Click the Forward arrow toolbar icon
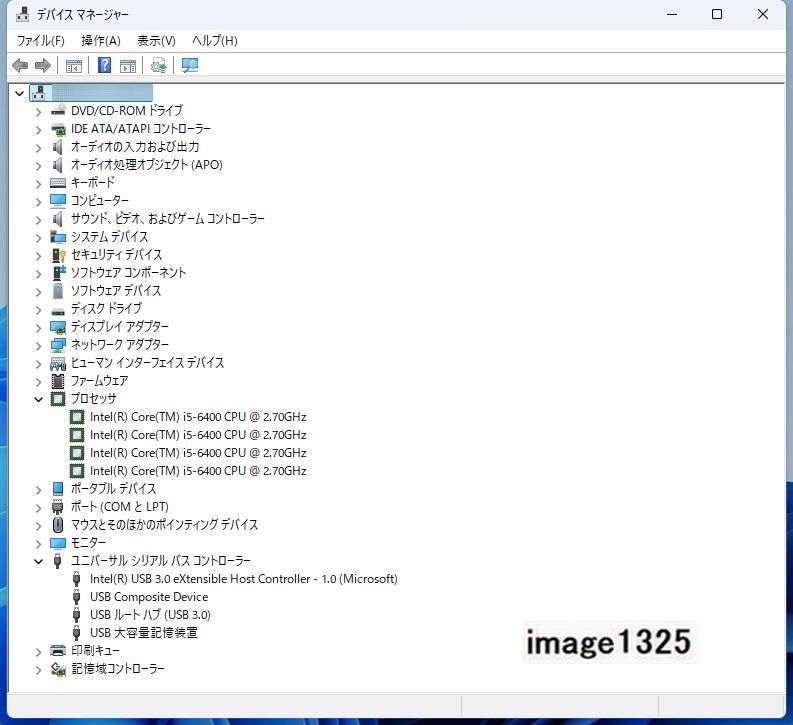This screenshot has width=793, height=725. pyautogui.click(x=43, y=65)
